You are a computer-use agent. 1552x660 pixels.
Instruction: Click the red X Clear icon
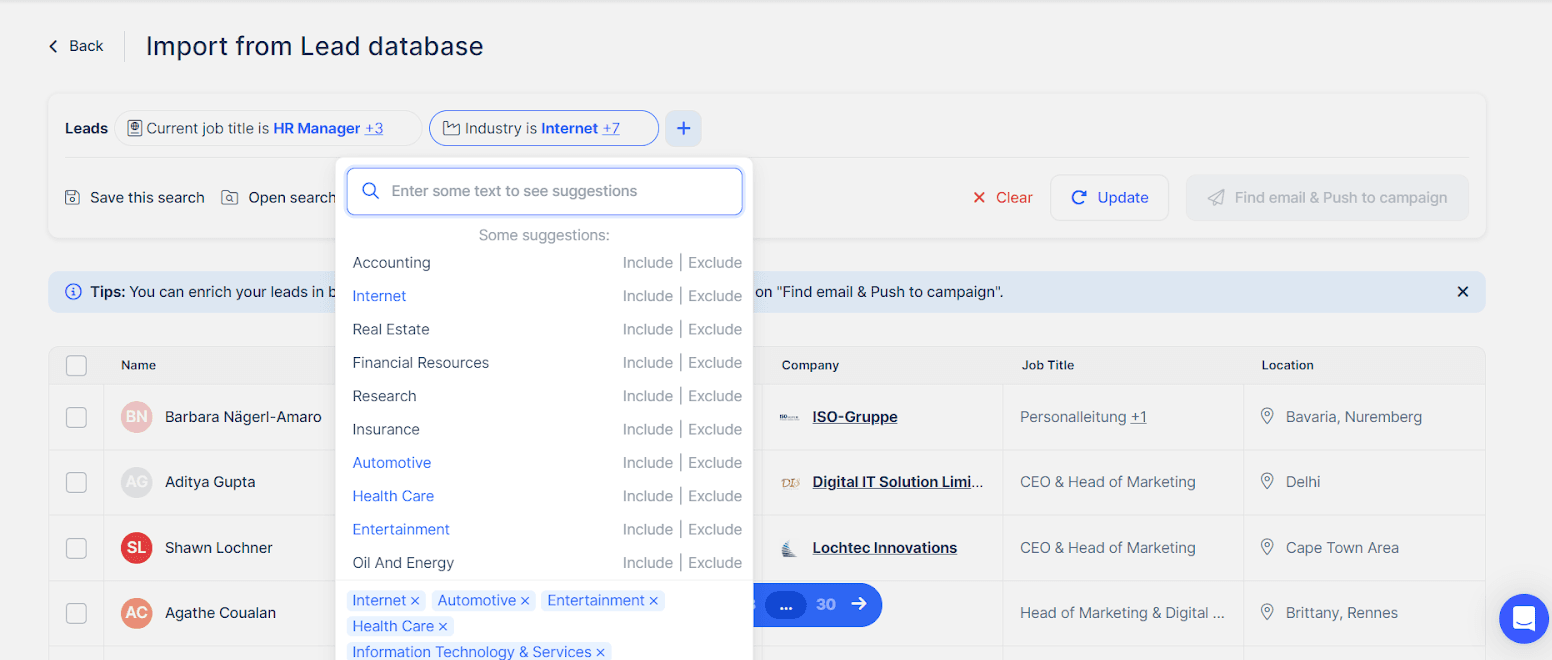click(978, 197)
